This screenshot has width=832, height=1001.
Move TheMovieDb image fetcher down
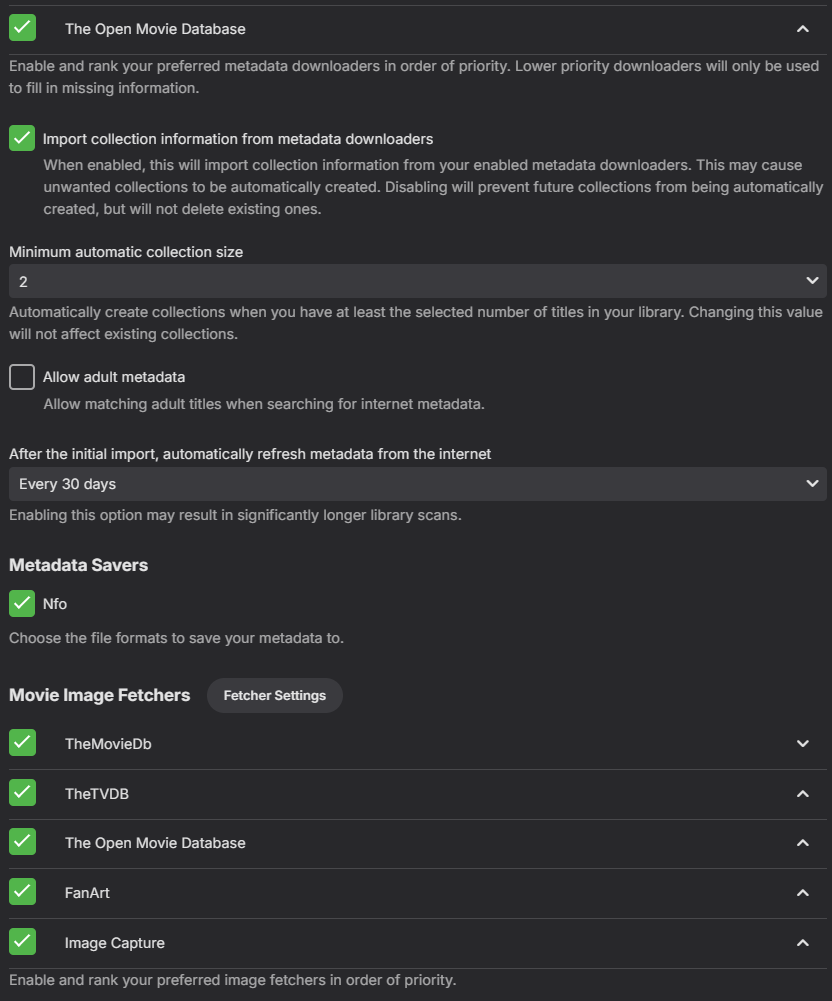[802, 744]
